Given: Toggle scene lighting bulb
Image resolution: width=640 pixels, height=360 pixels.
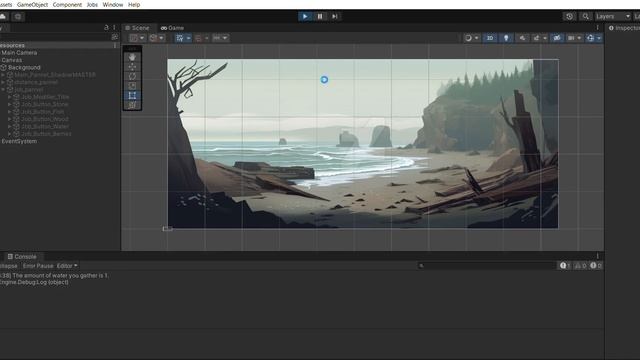Looking at the screenshot, I should point(506,38).
